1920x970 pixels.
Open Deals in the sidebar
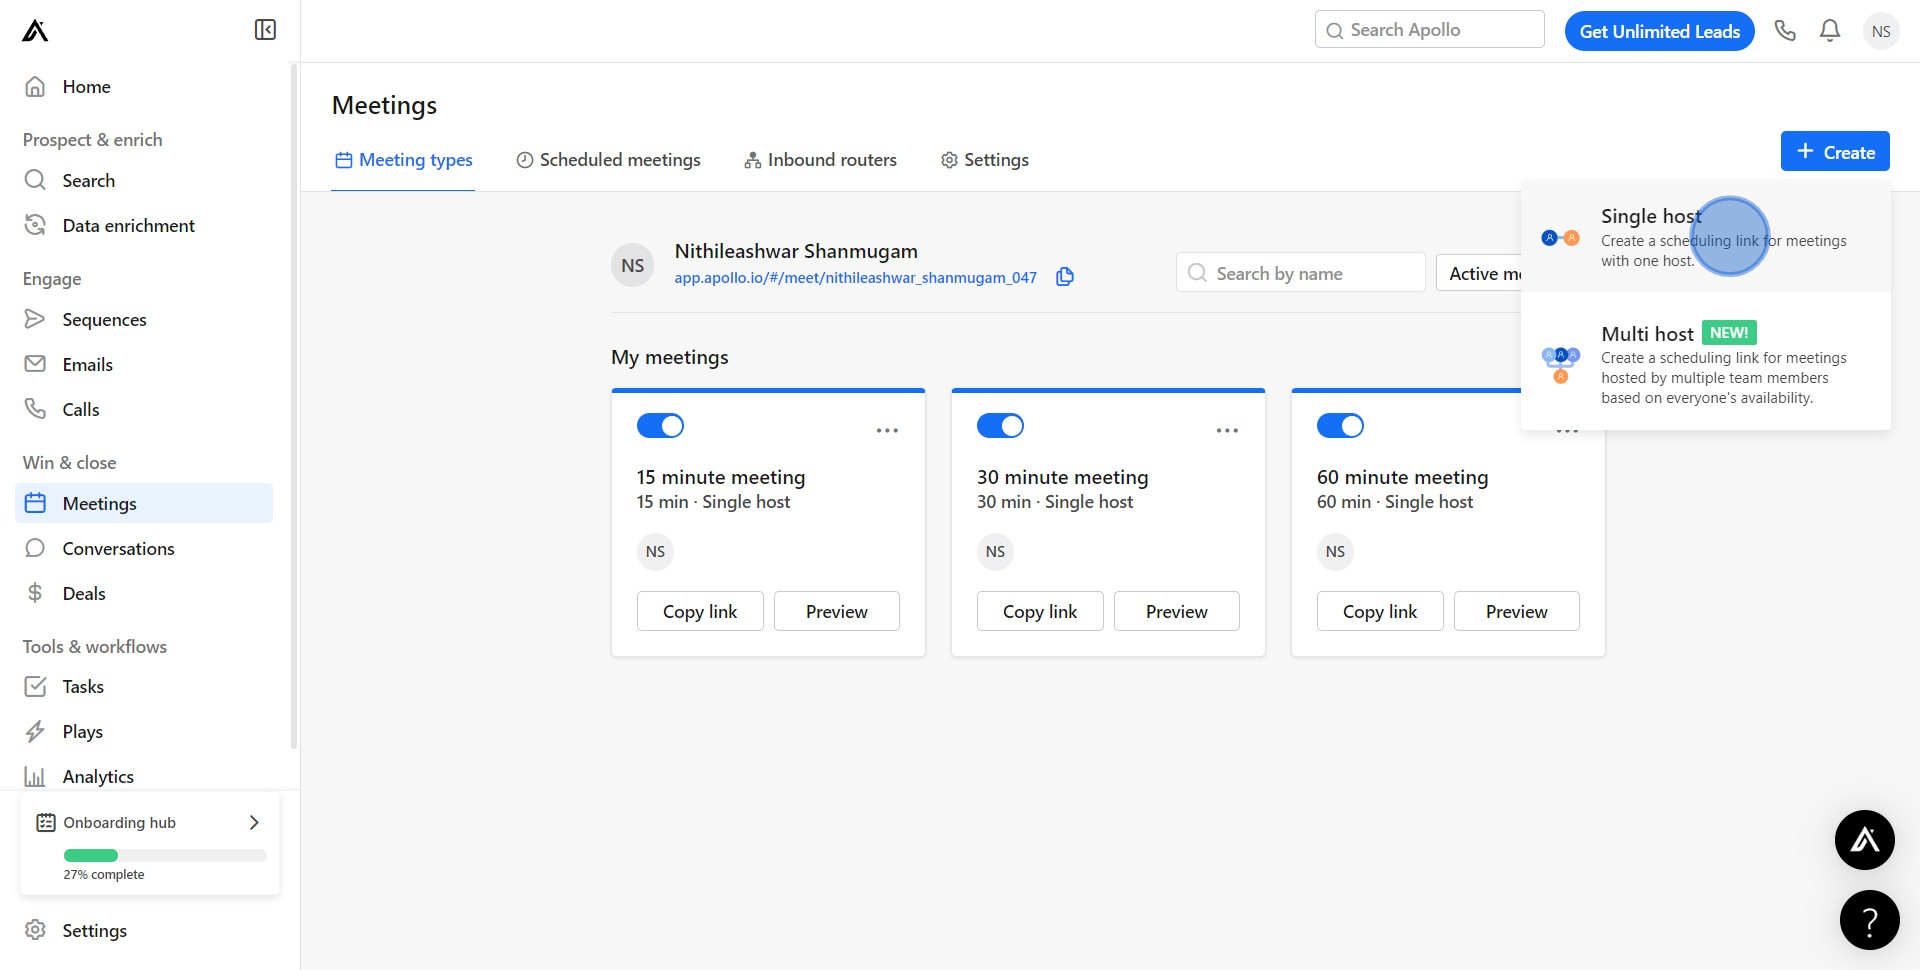click(x=144, y=594)
